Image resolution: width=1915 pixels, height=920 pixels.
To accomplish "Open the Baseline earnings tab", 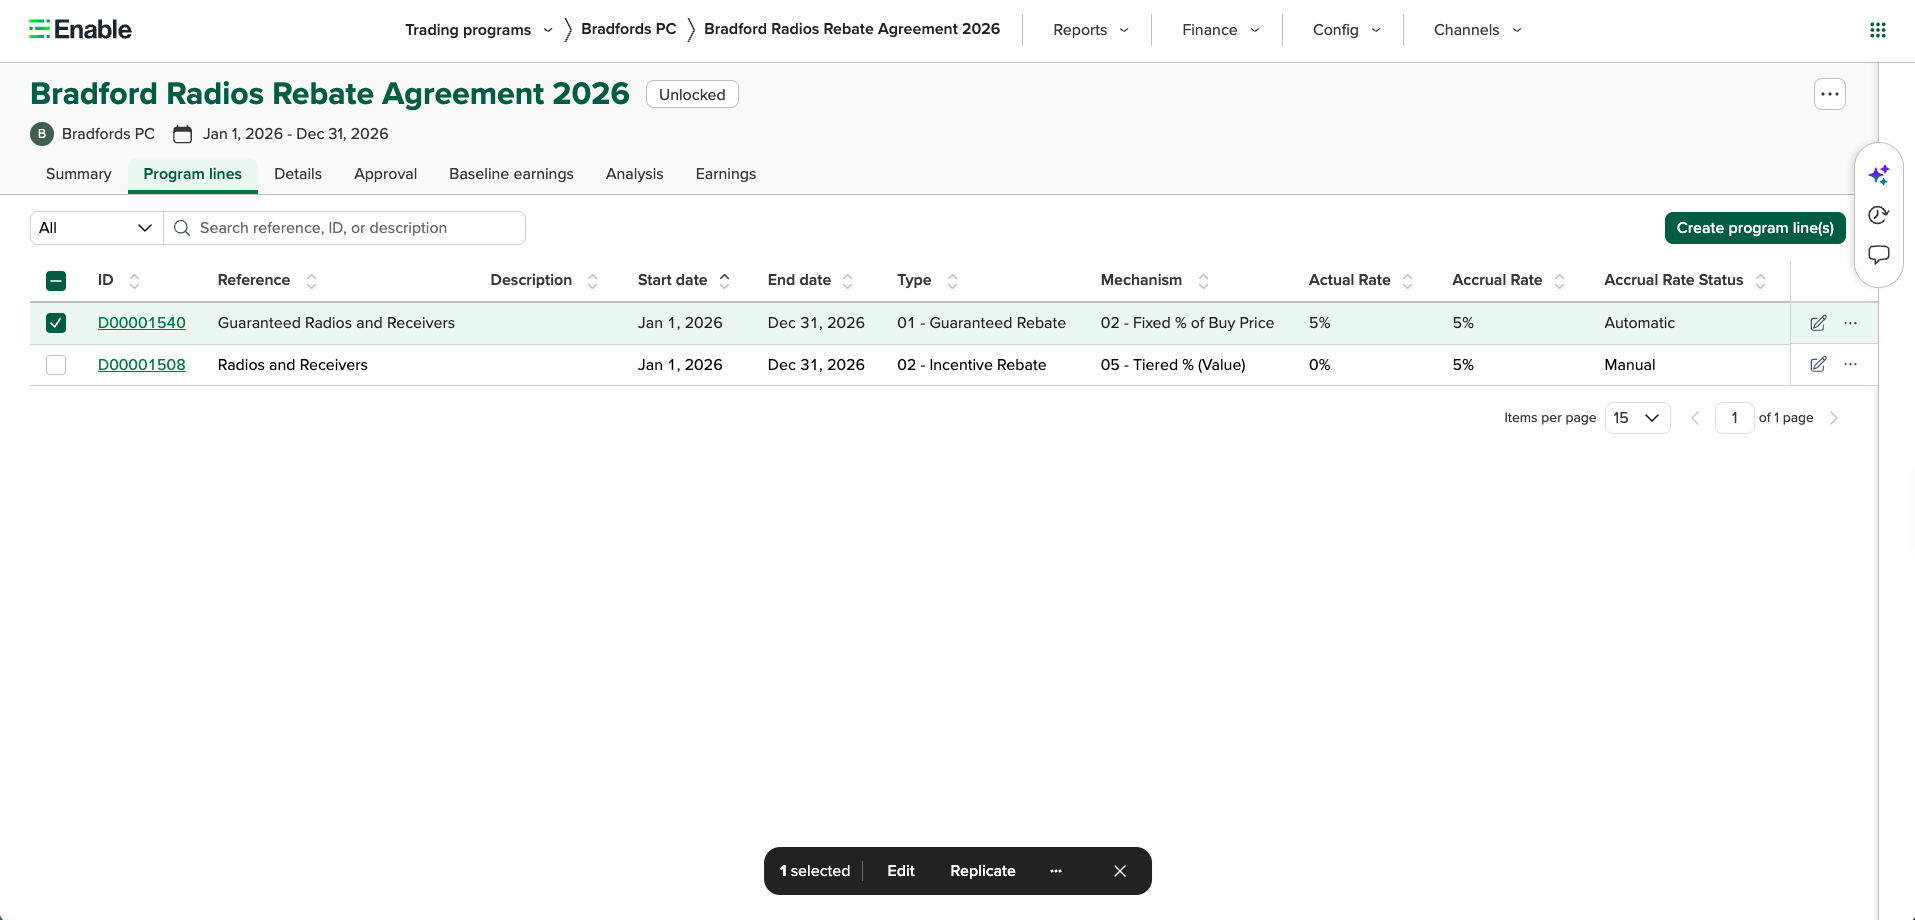I will [511, 174].
